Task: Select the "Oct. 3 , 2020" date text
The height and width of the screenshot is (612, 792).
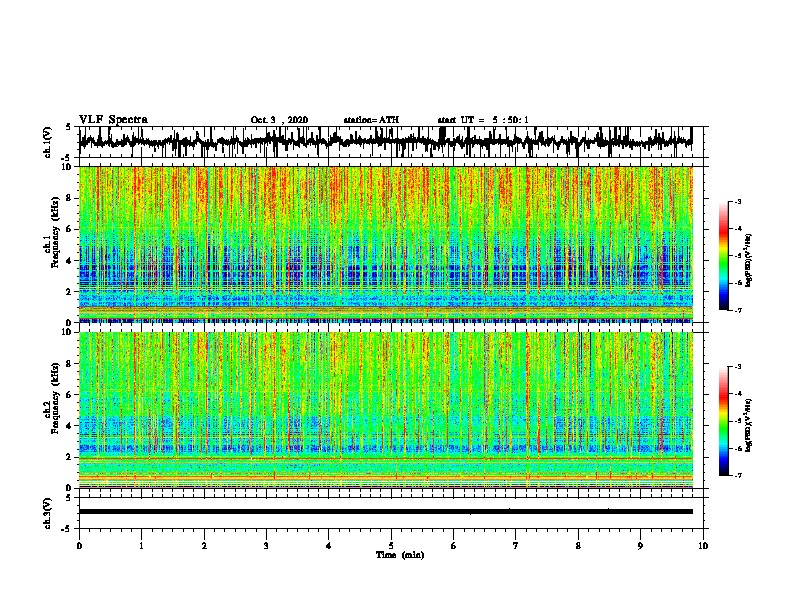Action: tap(279, 120)
